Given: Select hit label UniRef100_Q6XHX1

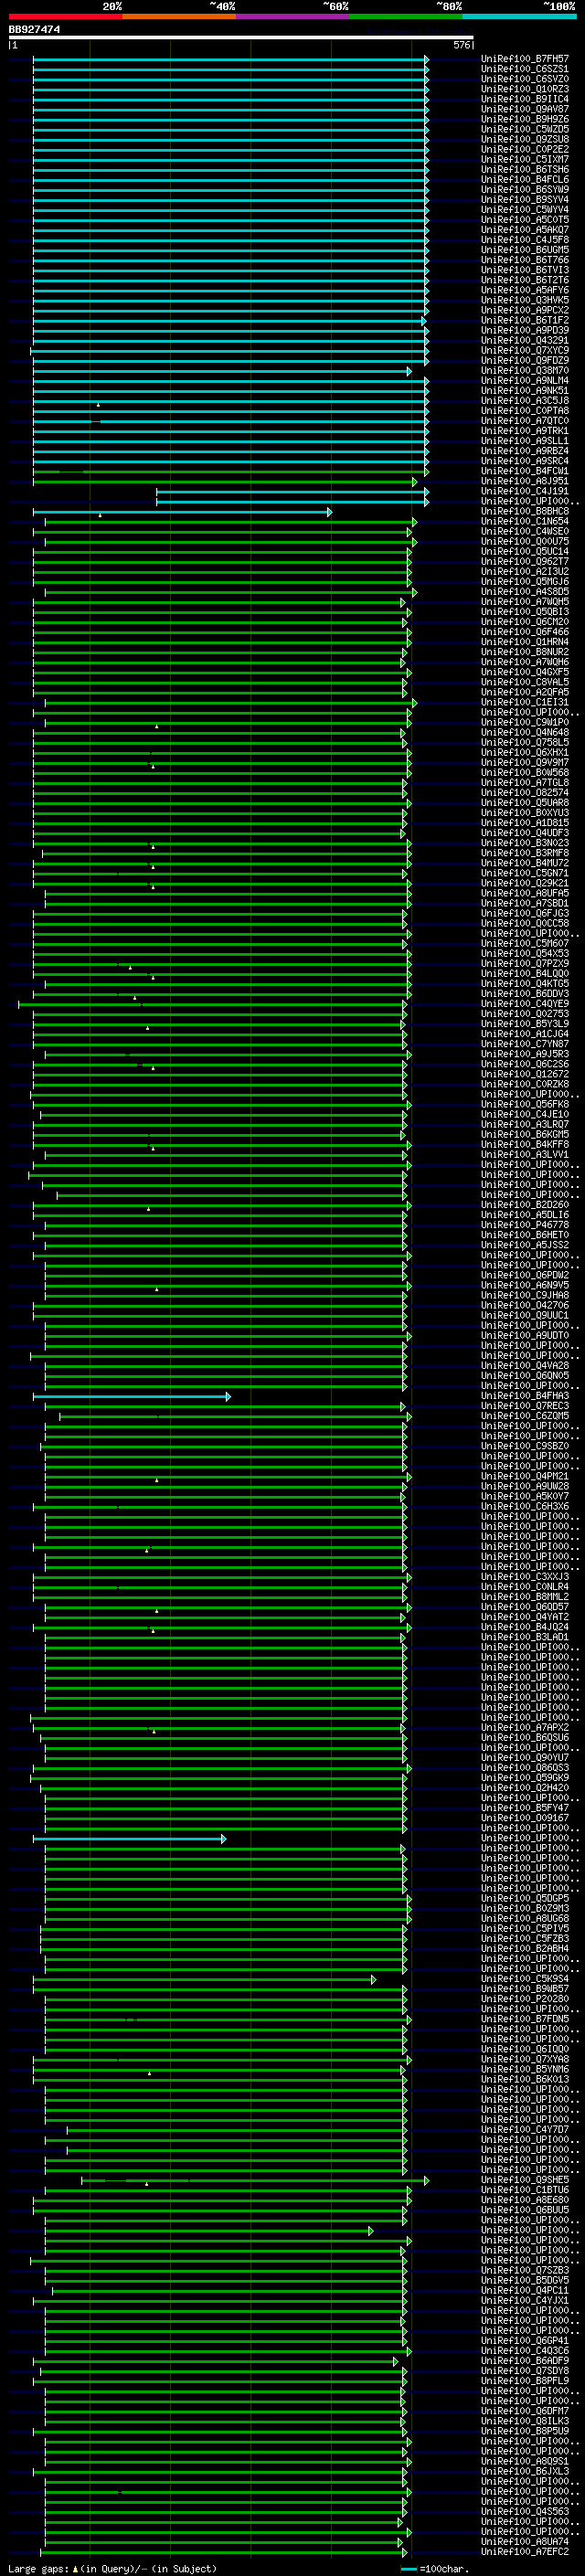Looking at the screenshot, I should tap(525, 752).
